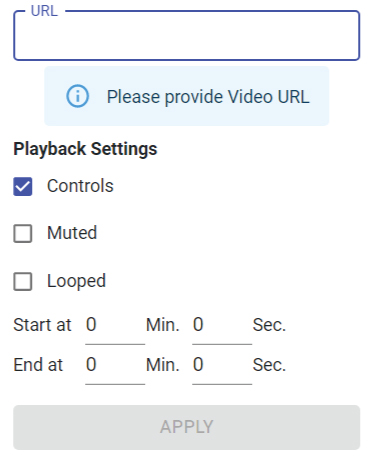The width and height of the screenshot is (369, 463).
Task: Click the Playback Settings heading
Action: click(x=85, y=149)
